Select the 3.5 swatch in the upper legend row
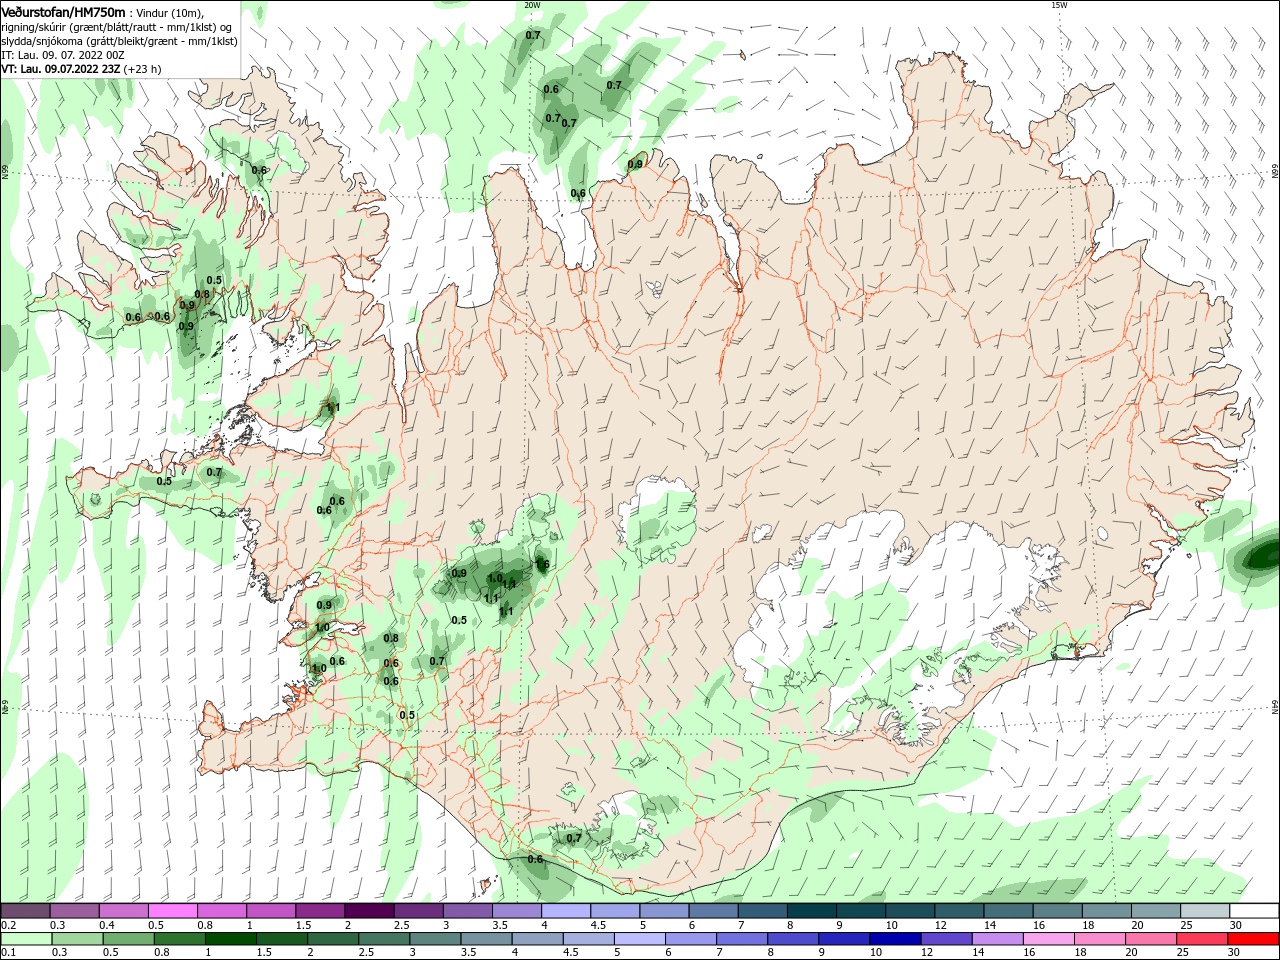The width and height of the screenshot is (1280, 960). tap(518, 911)
